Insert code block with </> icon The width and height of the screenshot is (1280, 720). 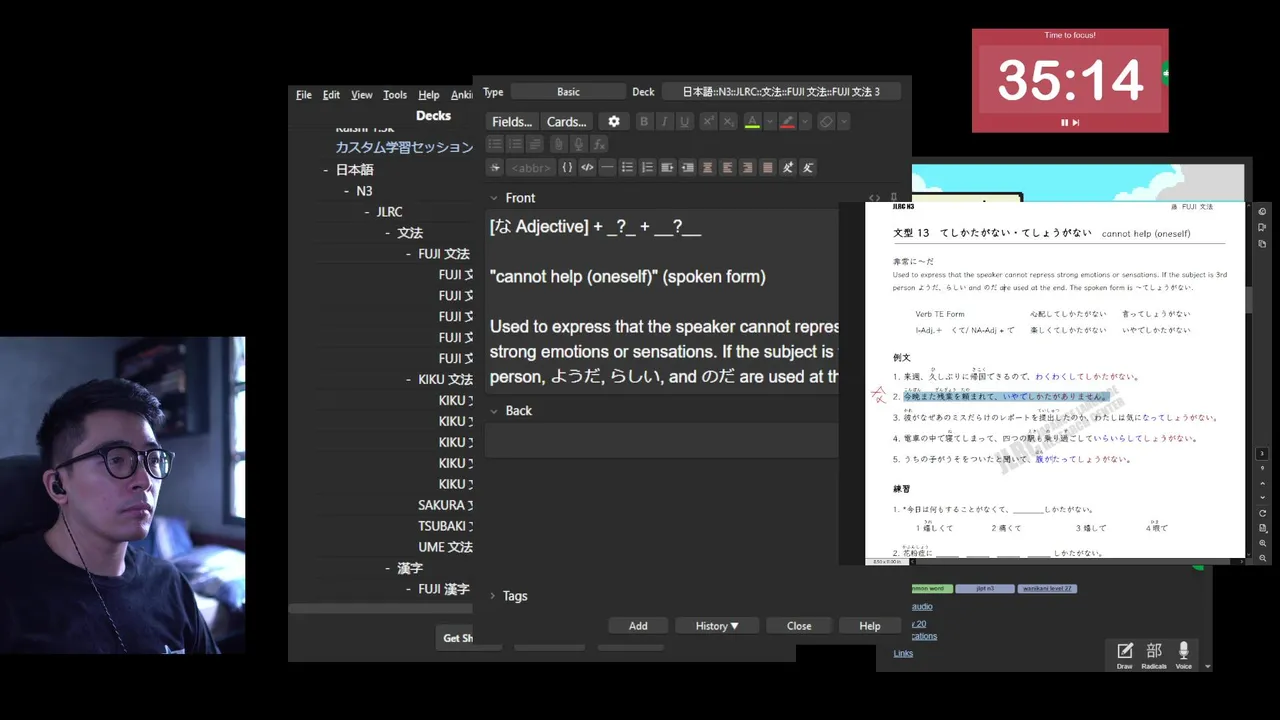point(587,167)
